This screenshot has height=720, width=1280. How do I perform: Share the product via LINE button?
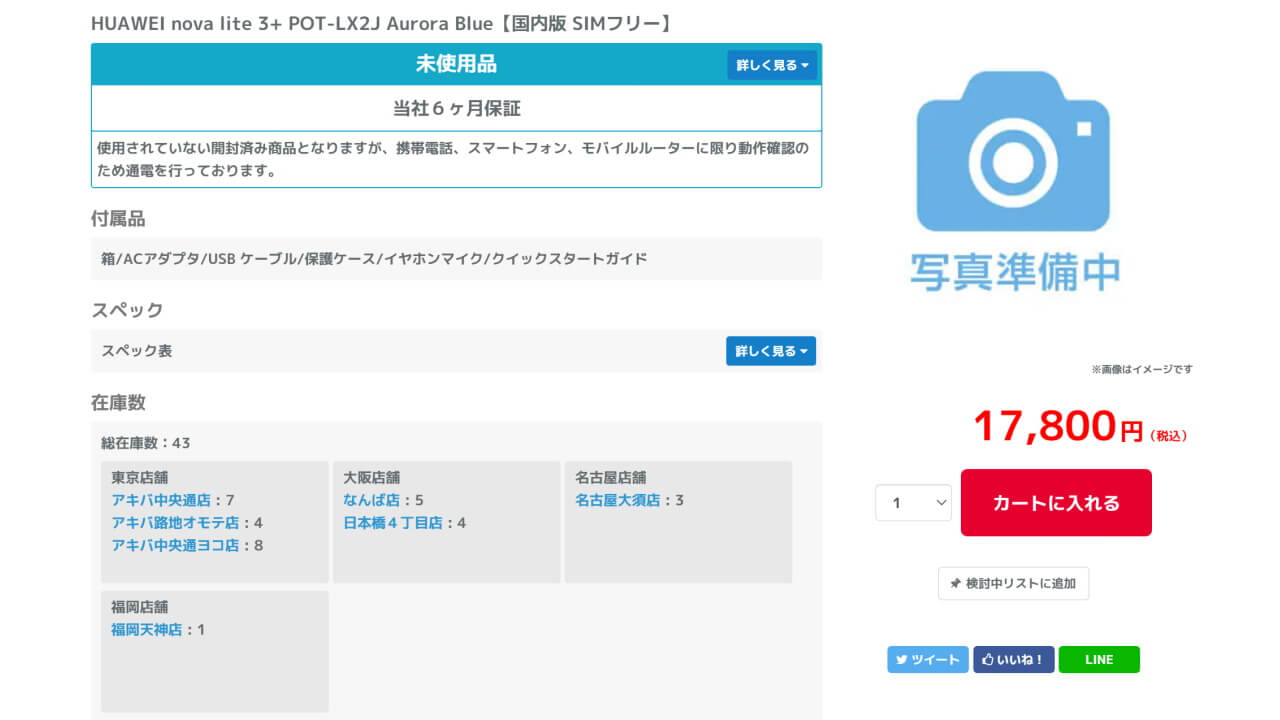tap(1098, 660)
